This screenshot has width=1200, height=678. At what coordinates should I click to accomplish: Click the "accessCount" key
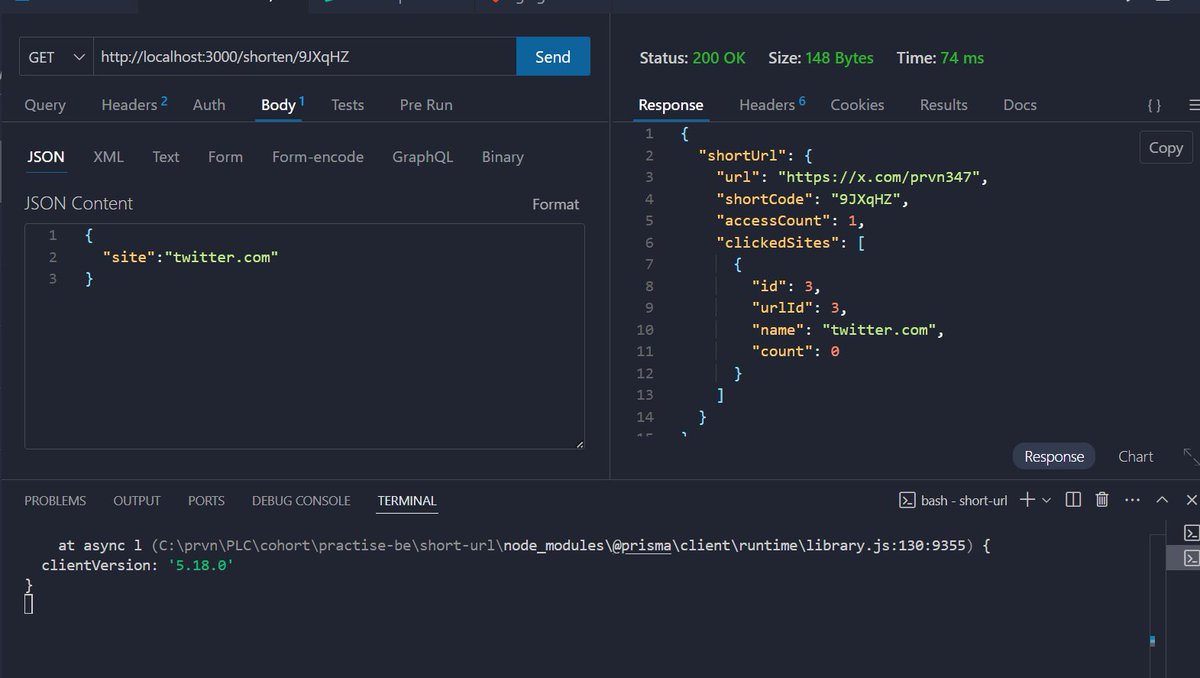tap(774, 221)
